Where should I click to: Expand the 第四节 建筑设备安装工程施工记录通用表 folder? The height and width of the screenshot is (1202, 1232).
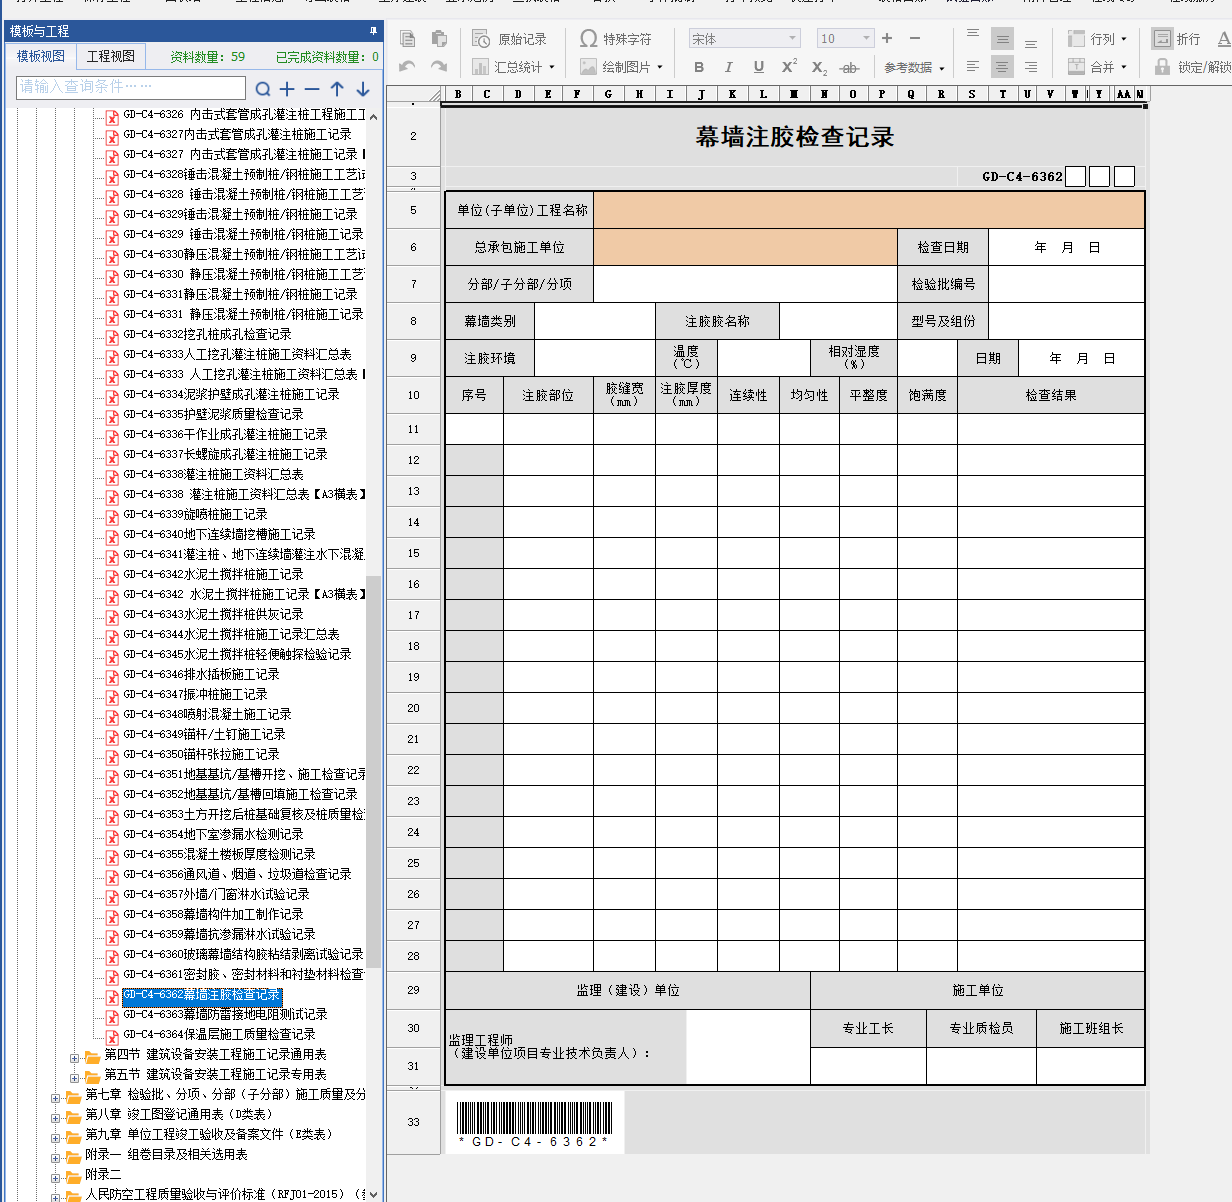(75, 1055)
